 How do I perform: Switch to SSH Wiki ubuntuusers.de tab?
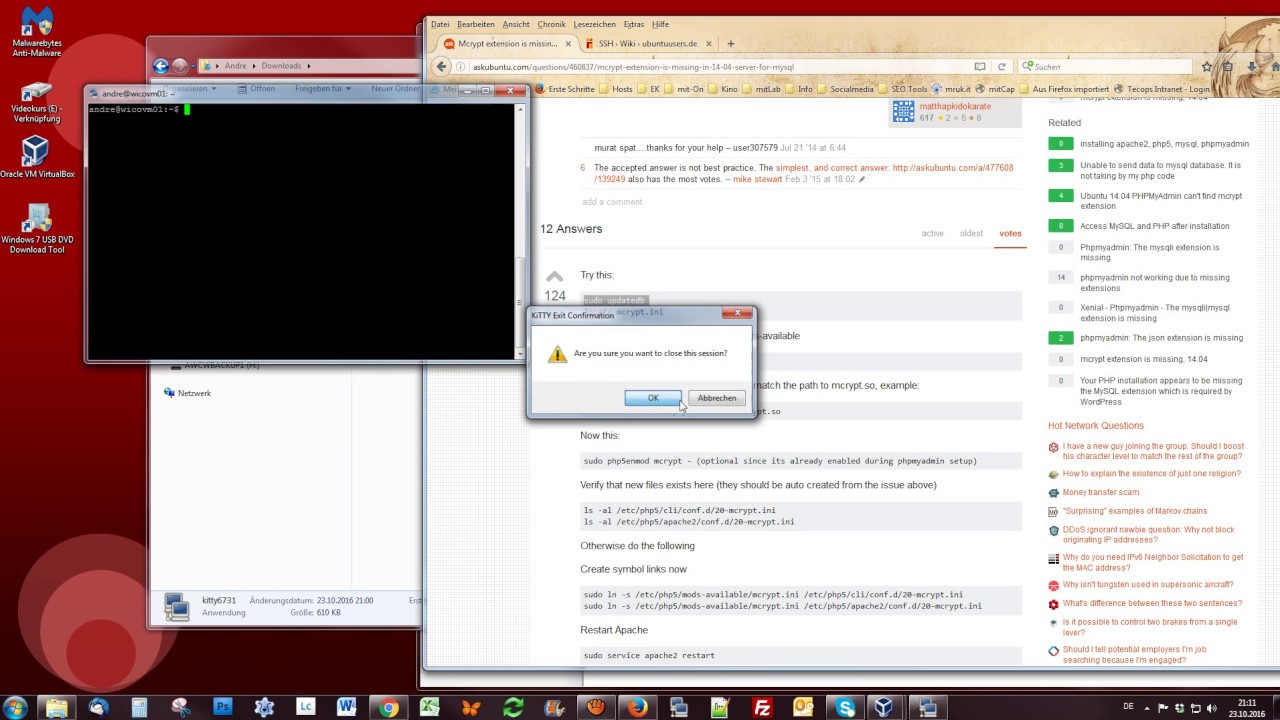pos(649,44)
